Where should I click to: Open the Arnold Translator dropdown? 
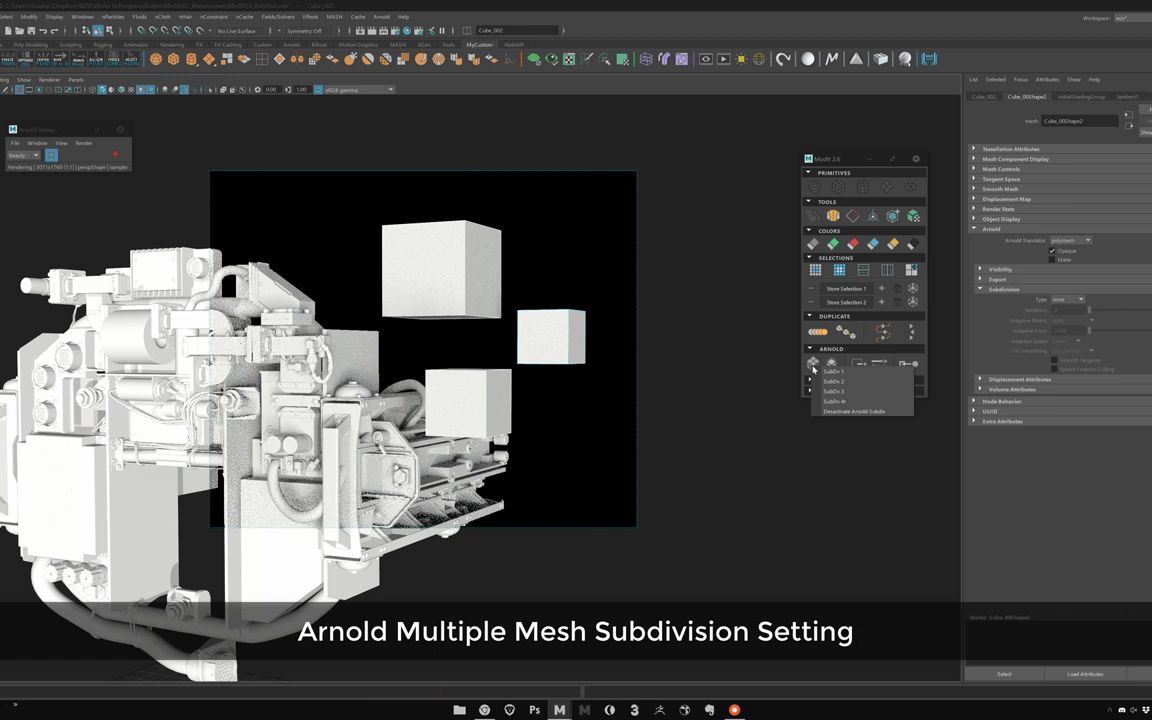(1070, 240)
